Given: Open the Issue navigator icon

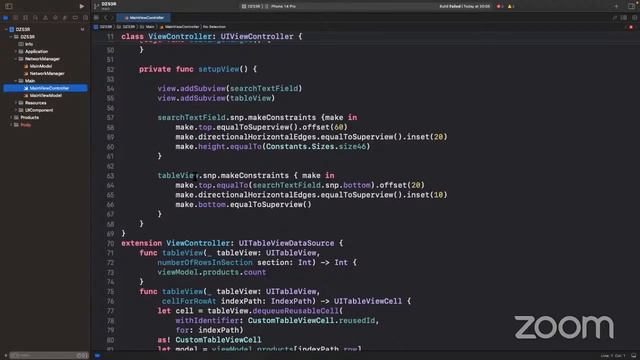Looking at the screenshot, I should pos(45,18).
